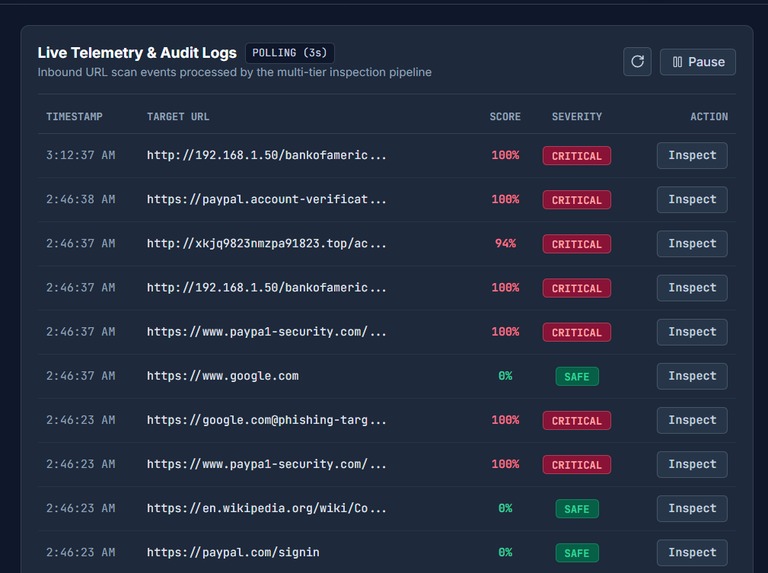The width and height of the screenshot is (768, 573).
Task: Click the 2:46:38 AM timestamp
Action: [81, 199]
